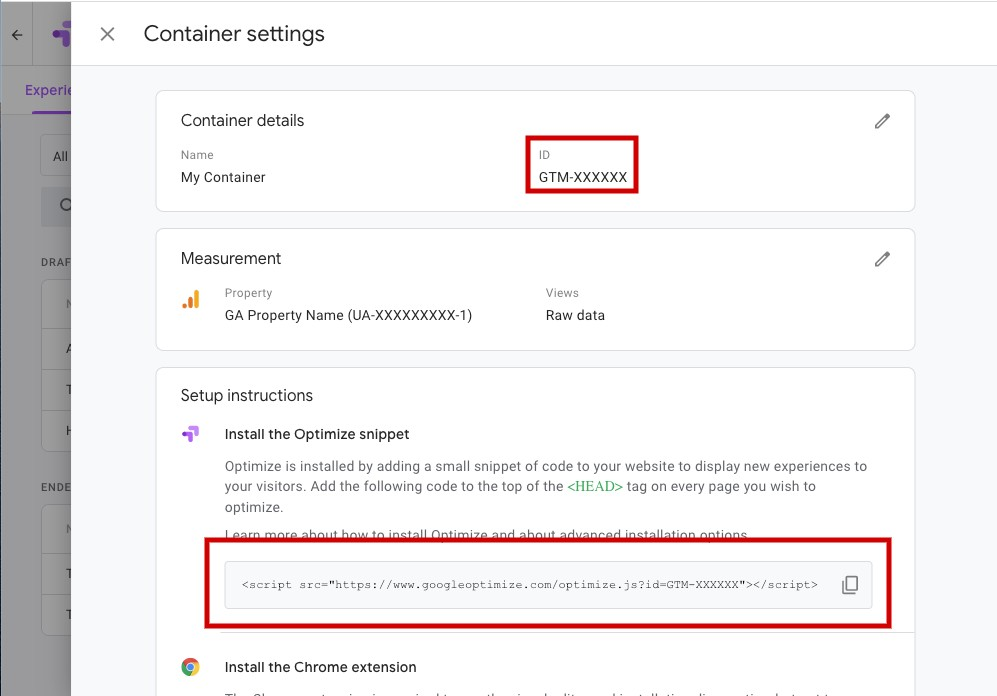Click the My Container name value
The image size is (997, 696).
coord(223,177)
